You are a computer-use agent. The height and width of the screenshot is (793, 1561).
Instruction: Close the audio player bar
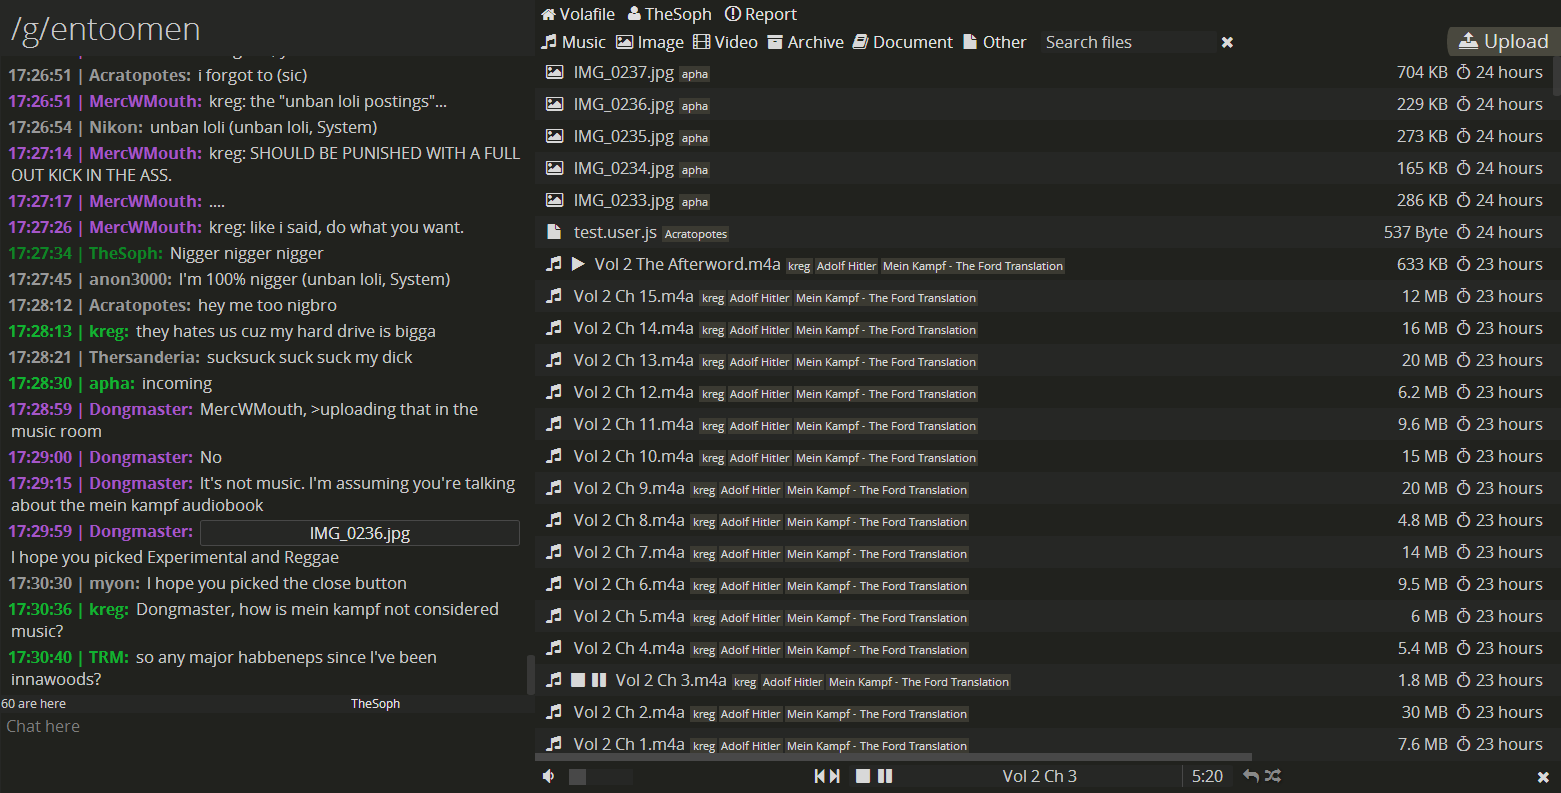[1543, 777]
